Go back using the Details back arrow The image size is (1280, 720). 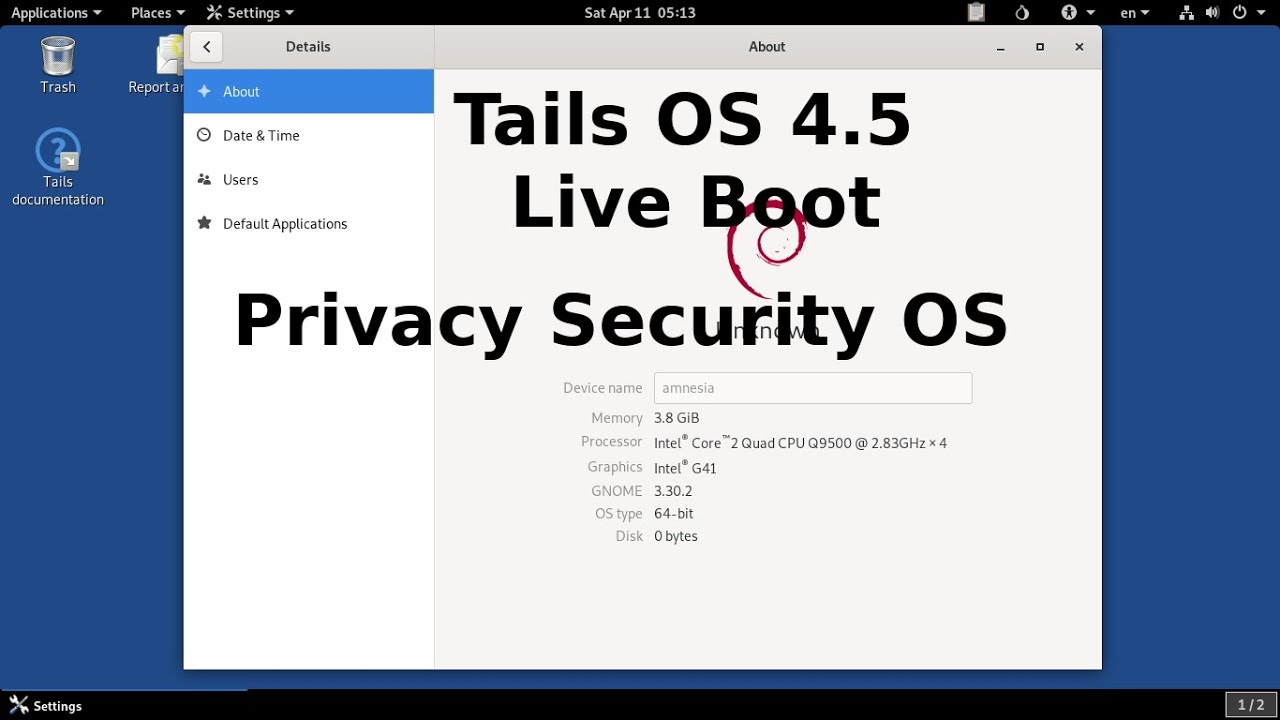tap(206, 47)
